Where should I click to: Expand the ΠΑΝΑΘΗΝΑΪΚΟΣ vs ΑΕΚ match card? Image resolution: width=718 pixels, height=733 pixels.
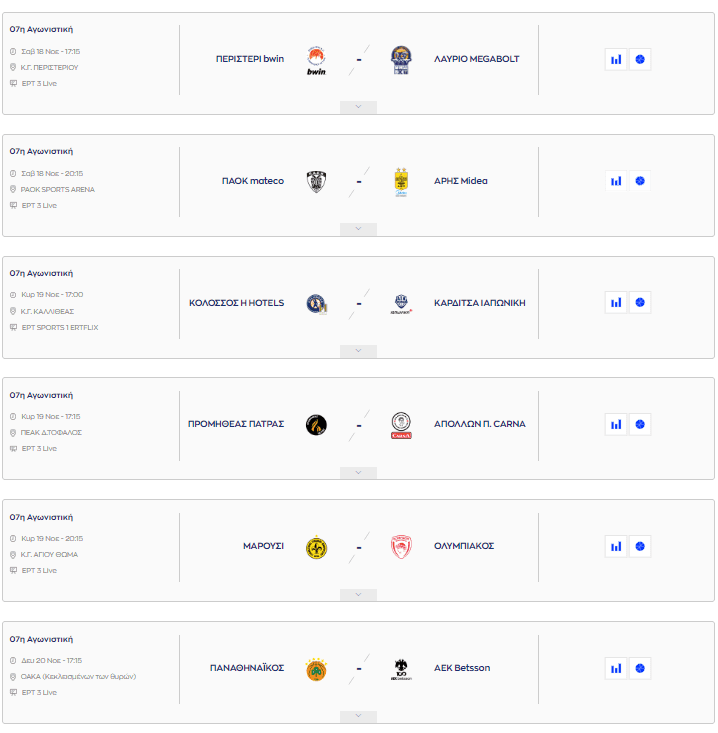pyautogui.click(x=358, y=716)
